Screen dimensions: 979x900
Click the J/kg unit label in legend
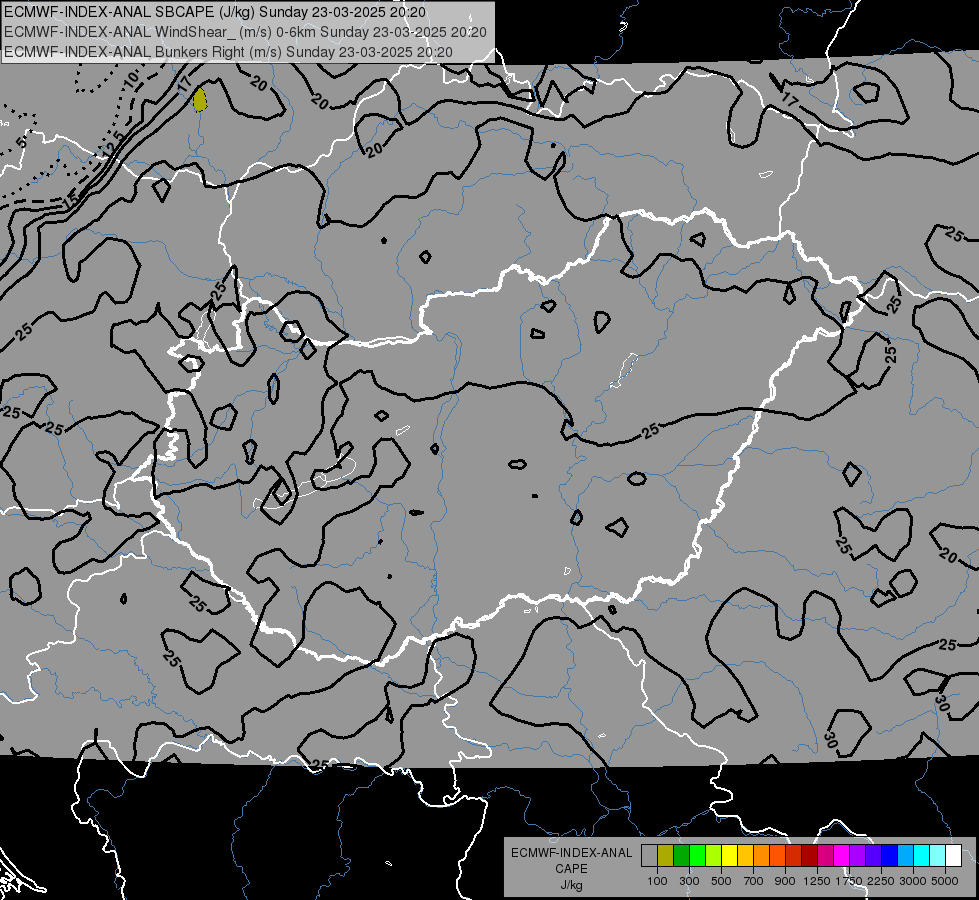(571, 885)
